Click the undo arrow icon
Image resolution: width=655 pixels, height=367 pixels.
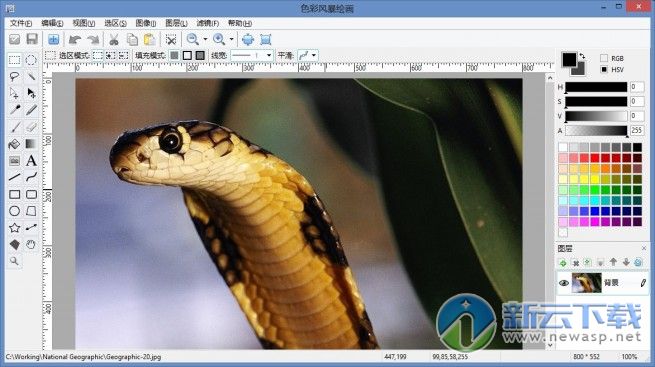point(75,40)
